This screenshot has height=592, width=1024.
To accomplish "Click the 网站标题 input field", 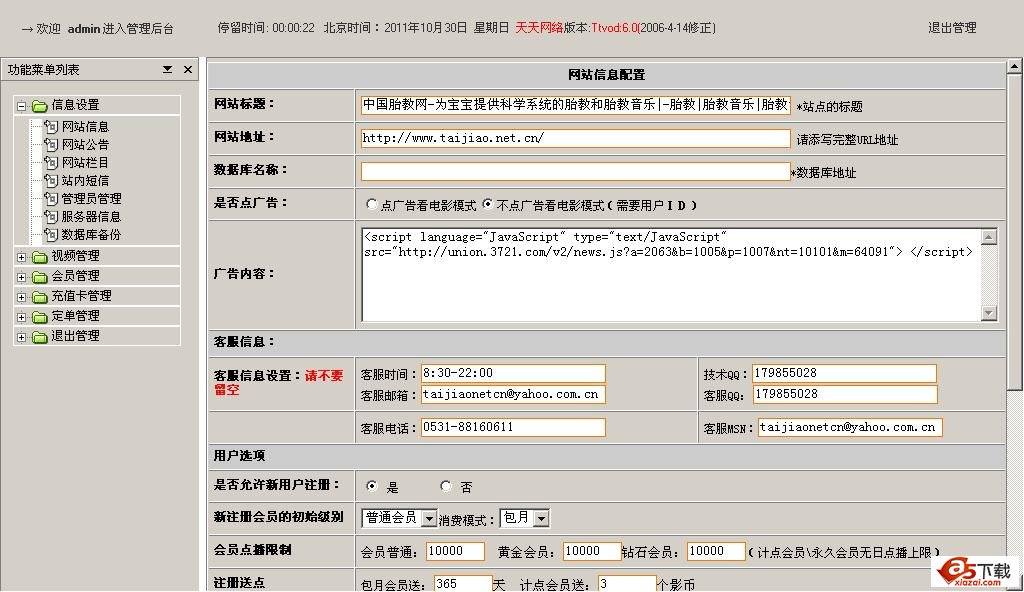I will click(575, 105).
